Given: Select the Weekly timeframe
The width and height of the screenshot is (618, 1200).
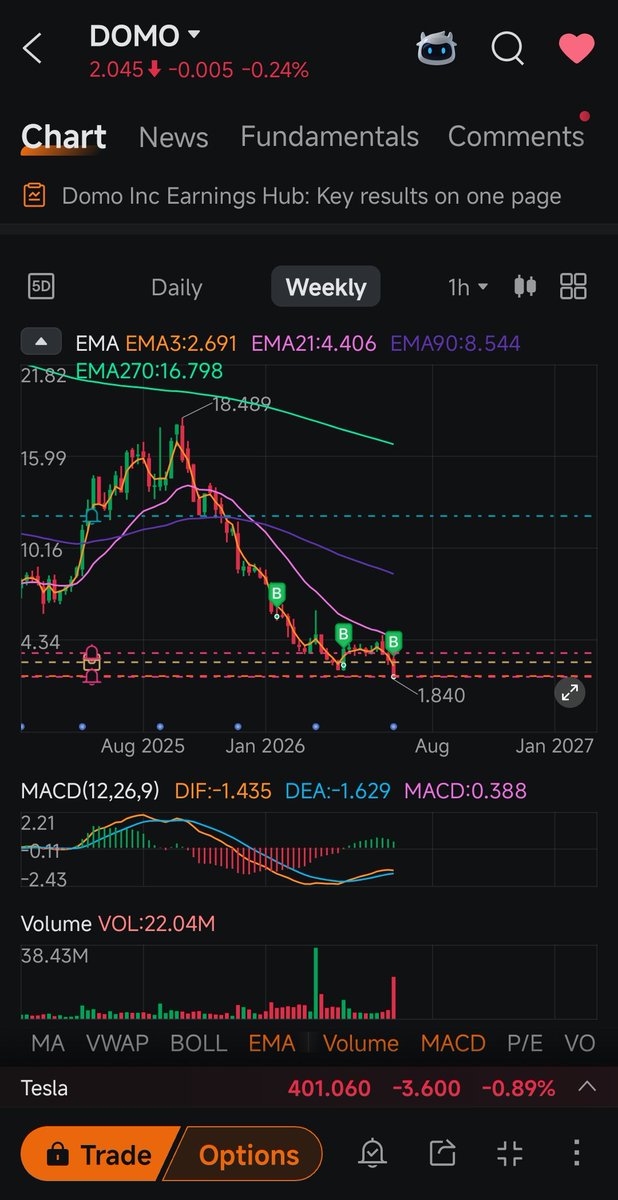Looking at the screenshot, I should click(x=326, y=288).
